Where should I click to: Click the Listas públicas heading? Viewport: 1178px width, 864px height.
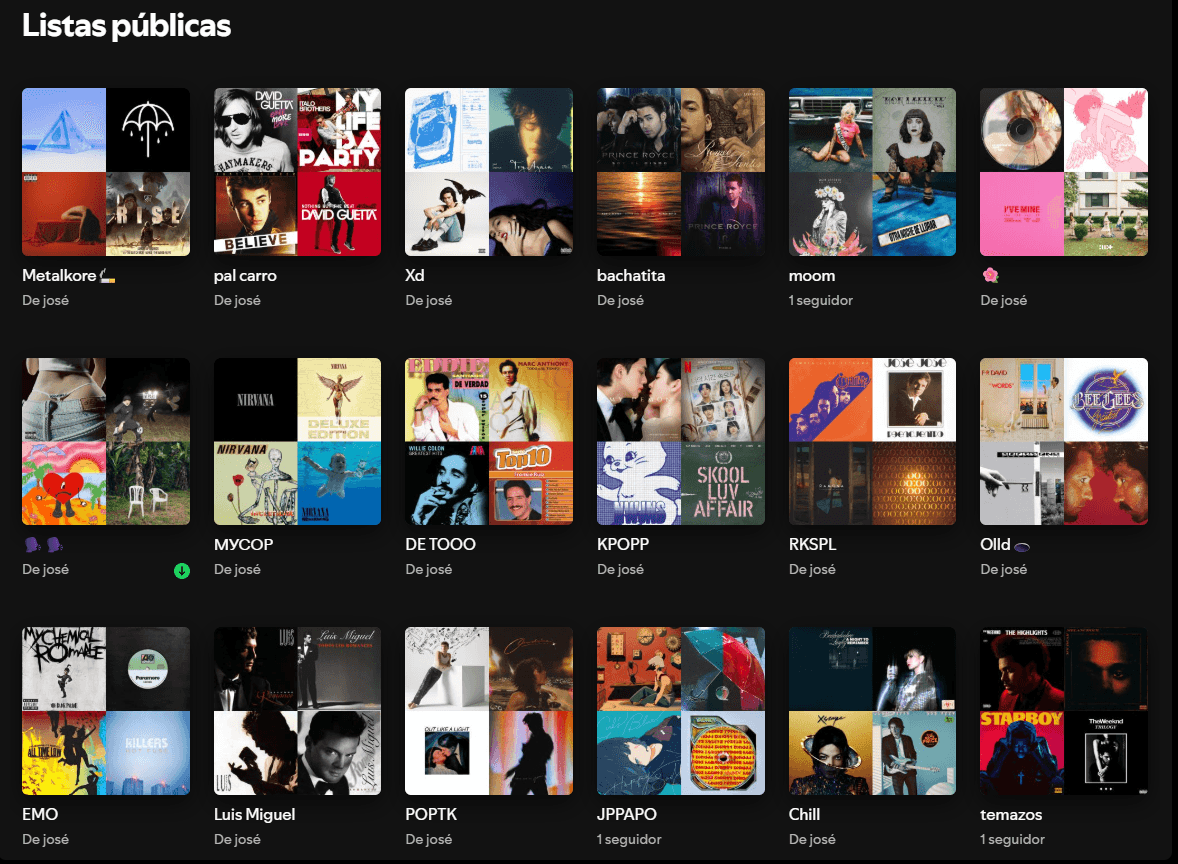tap(126, 26)
